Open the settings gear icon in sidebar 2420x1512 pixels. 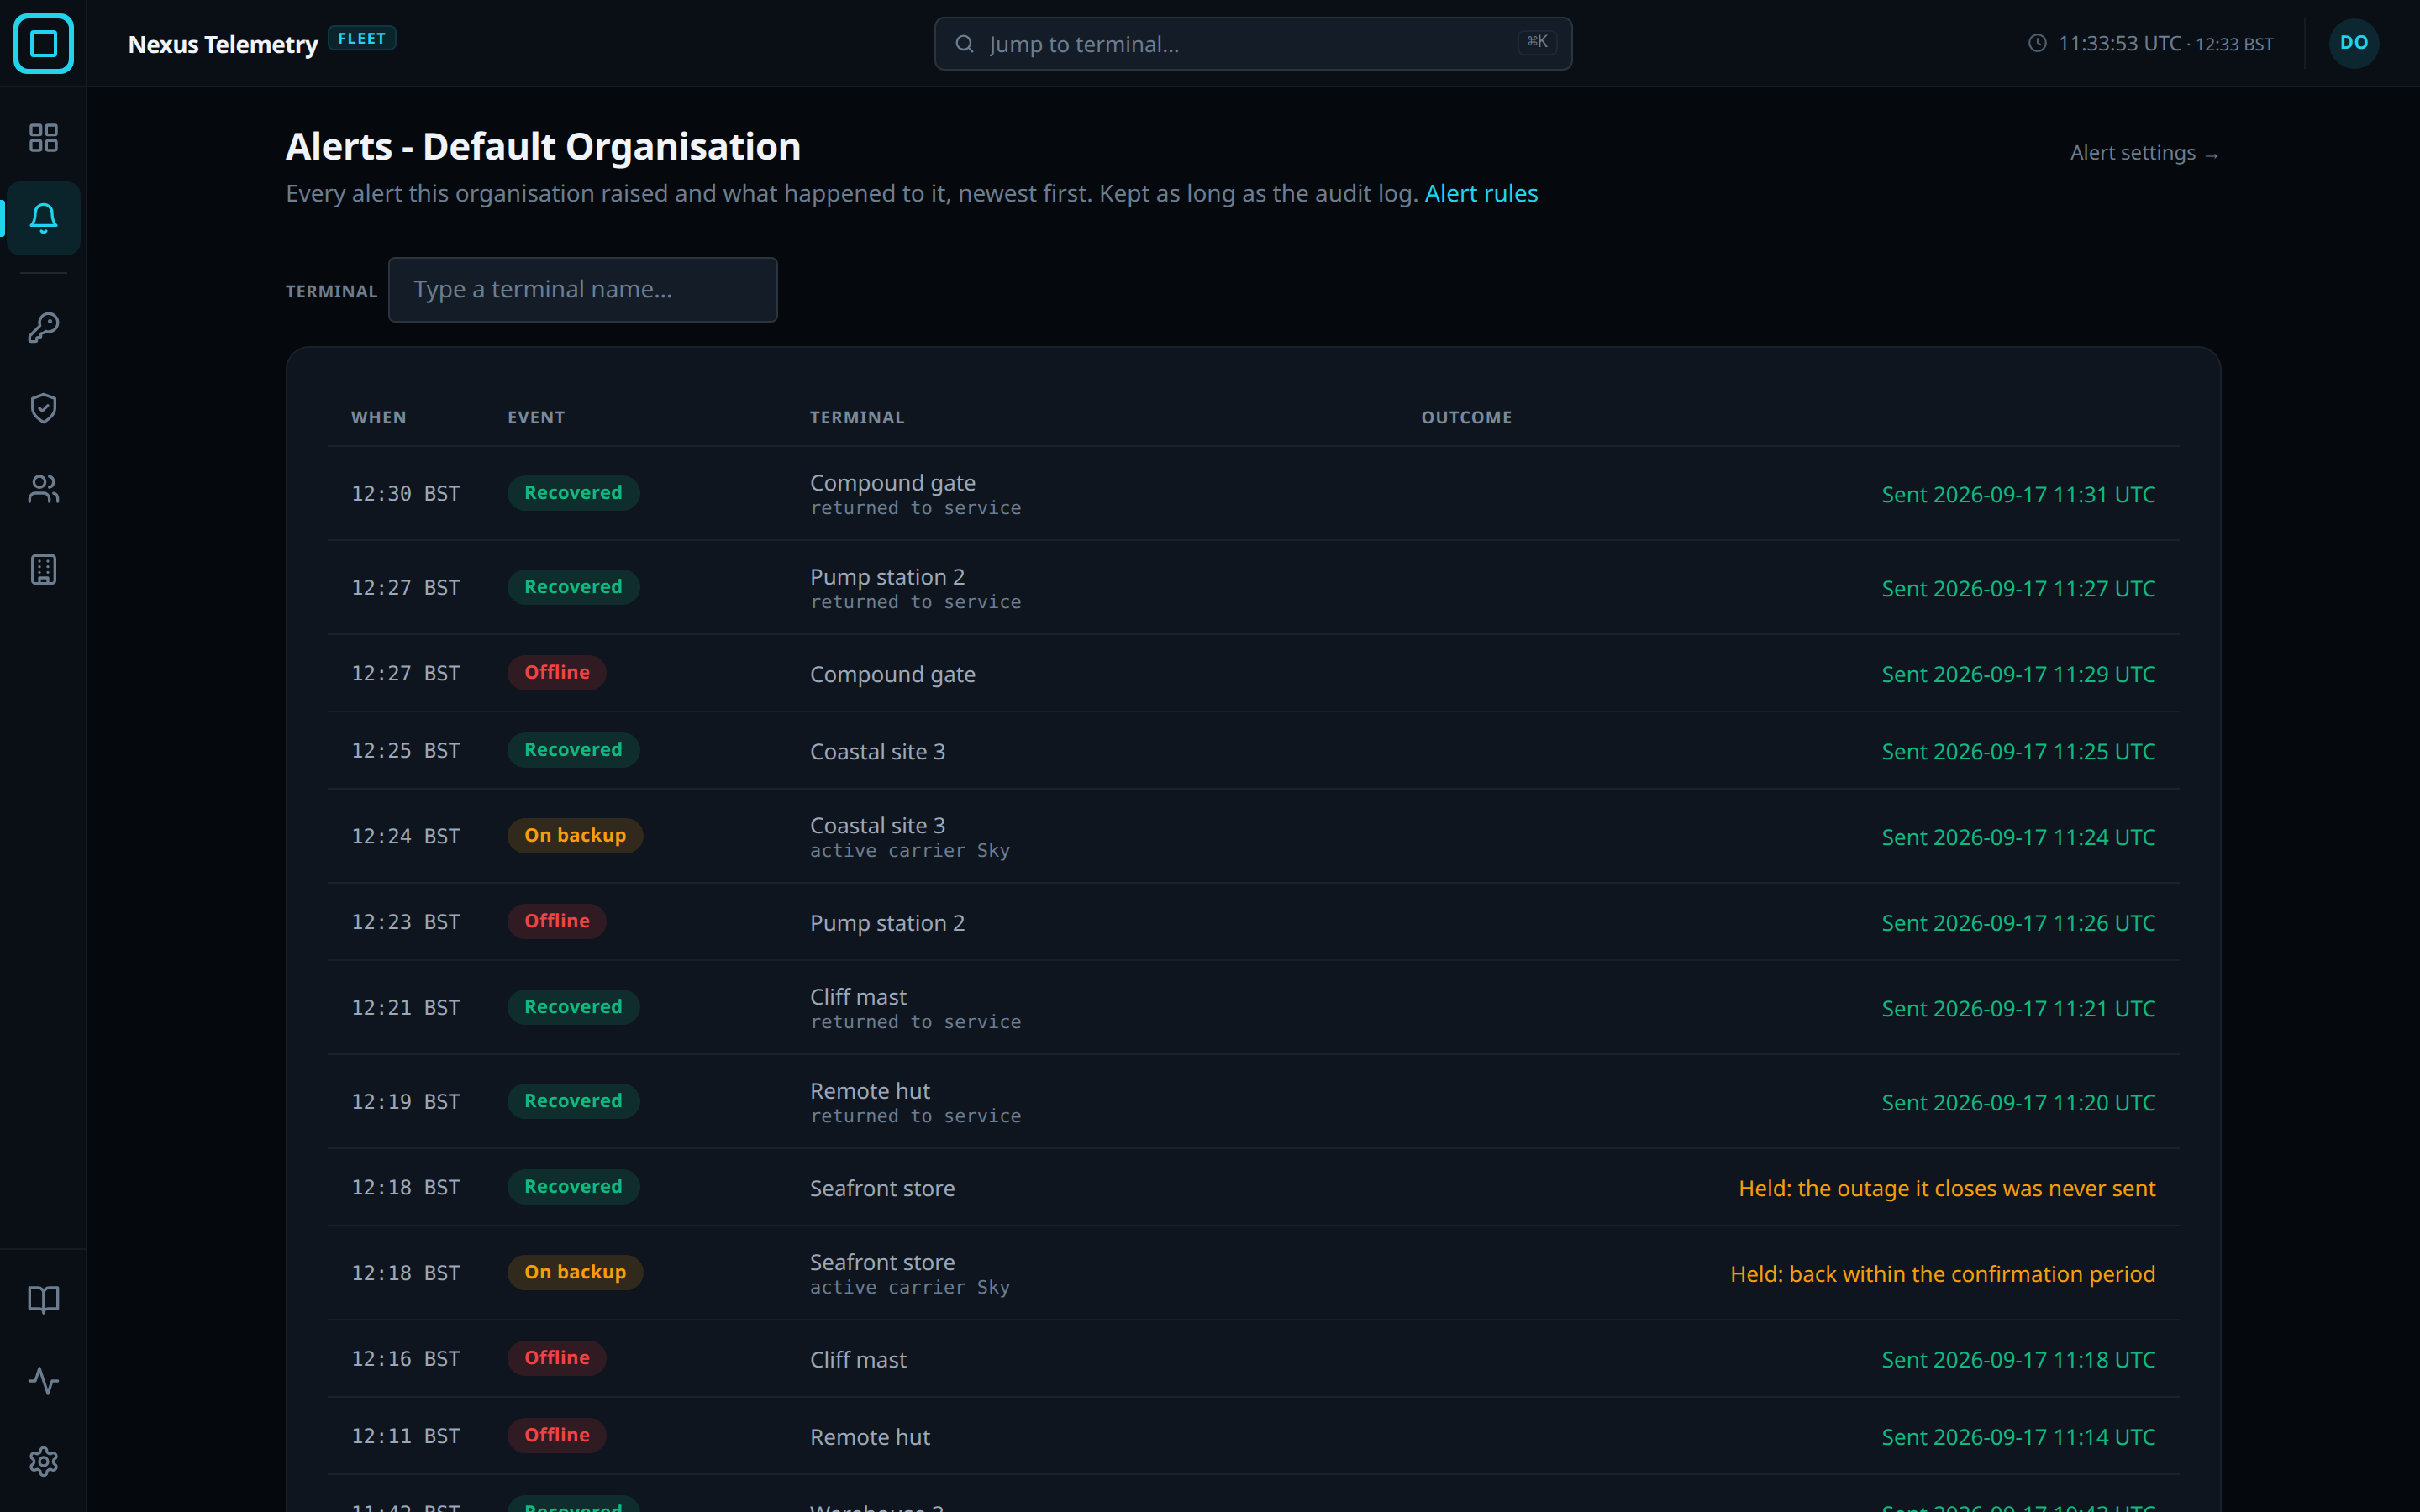tap(43, 1462)
